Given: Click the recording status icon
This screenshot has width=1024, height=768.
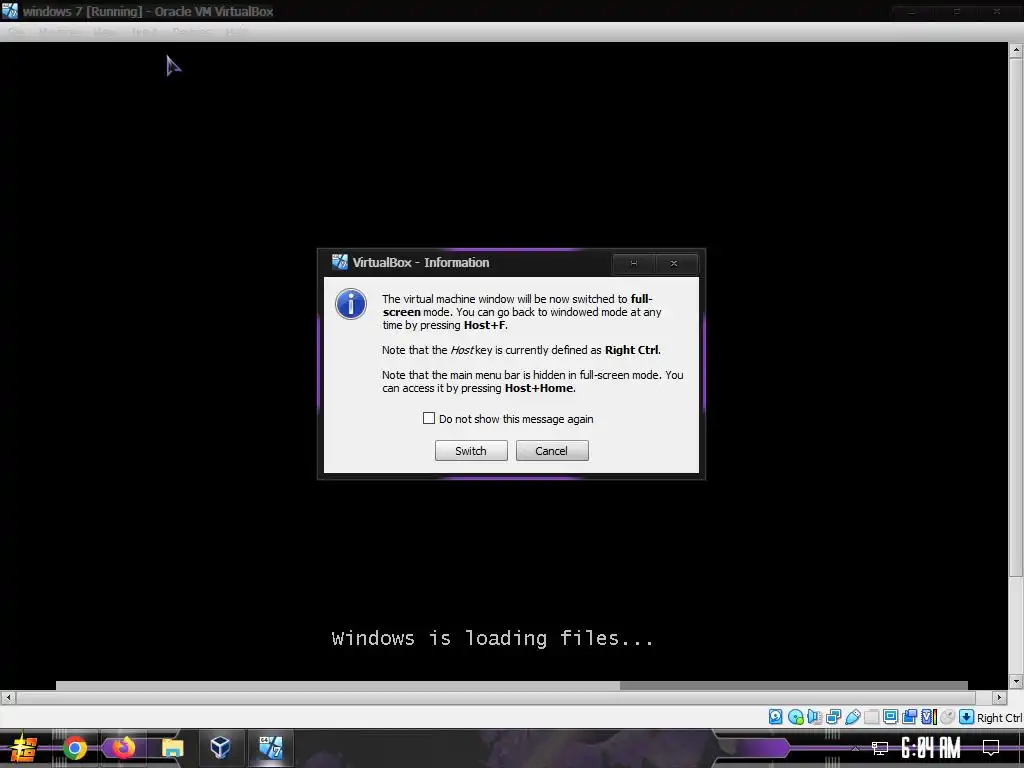Looking at the screenshot, I should click(x=909, y=717).
